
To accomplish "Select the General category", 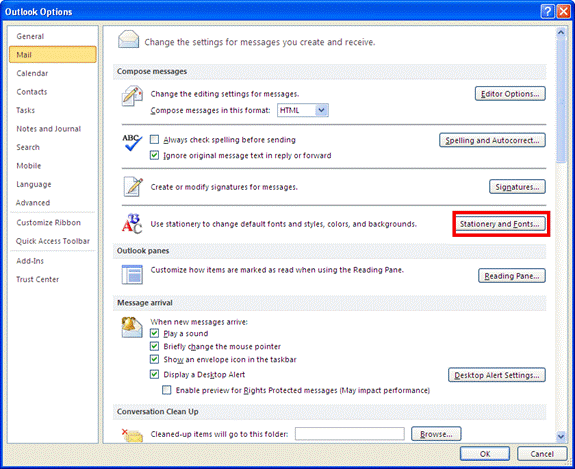I will click(53, 36).
